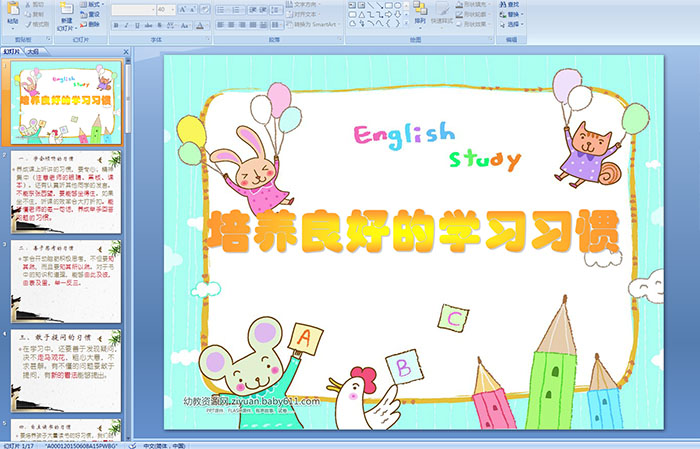This screenshot has width=700, height=449.
Task: Select slide 4 thumbnail
Action: (66, 371)
